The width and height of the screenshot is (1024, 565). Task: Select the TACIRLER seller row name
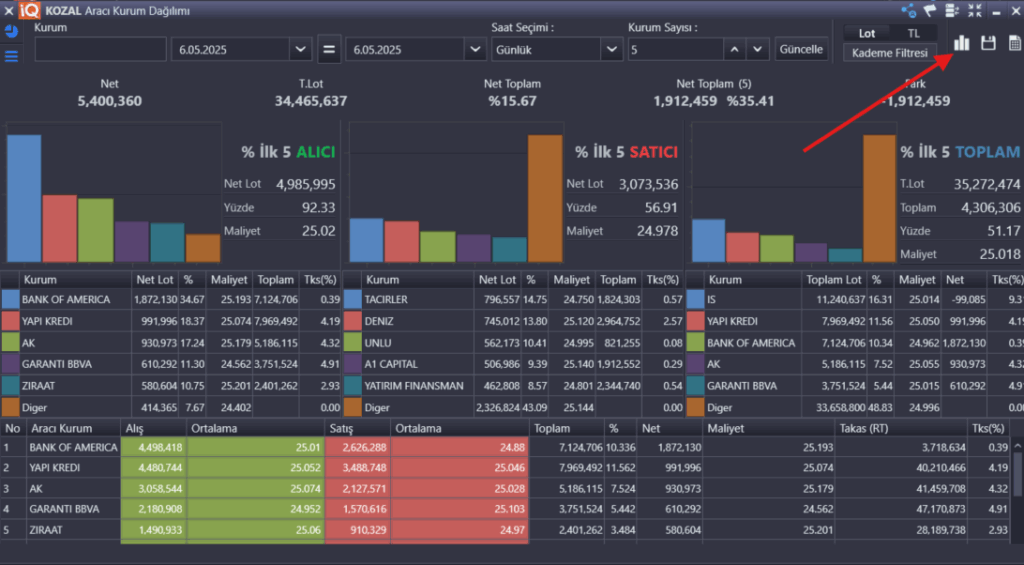coord(386,299)
